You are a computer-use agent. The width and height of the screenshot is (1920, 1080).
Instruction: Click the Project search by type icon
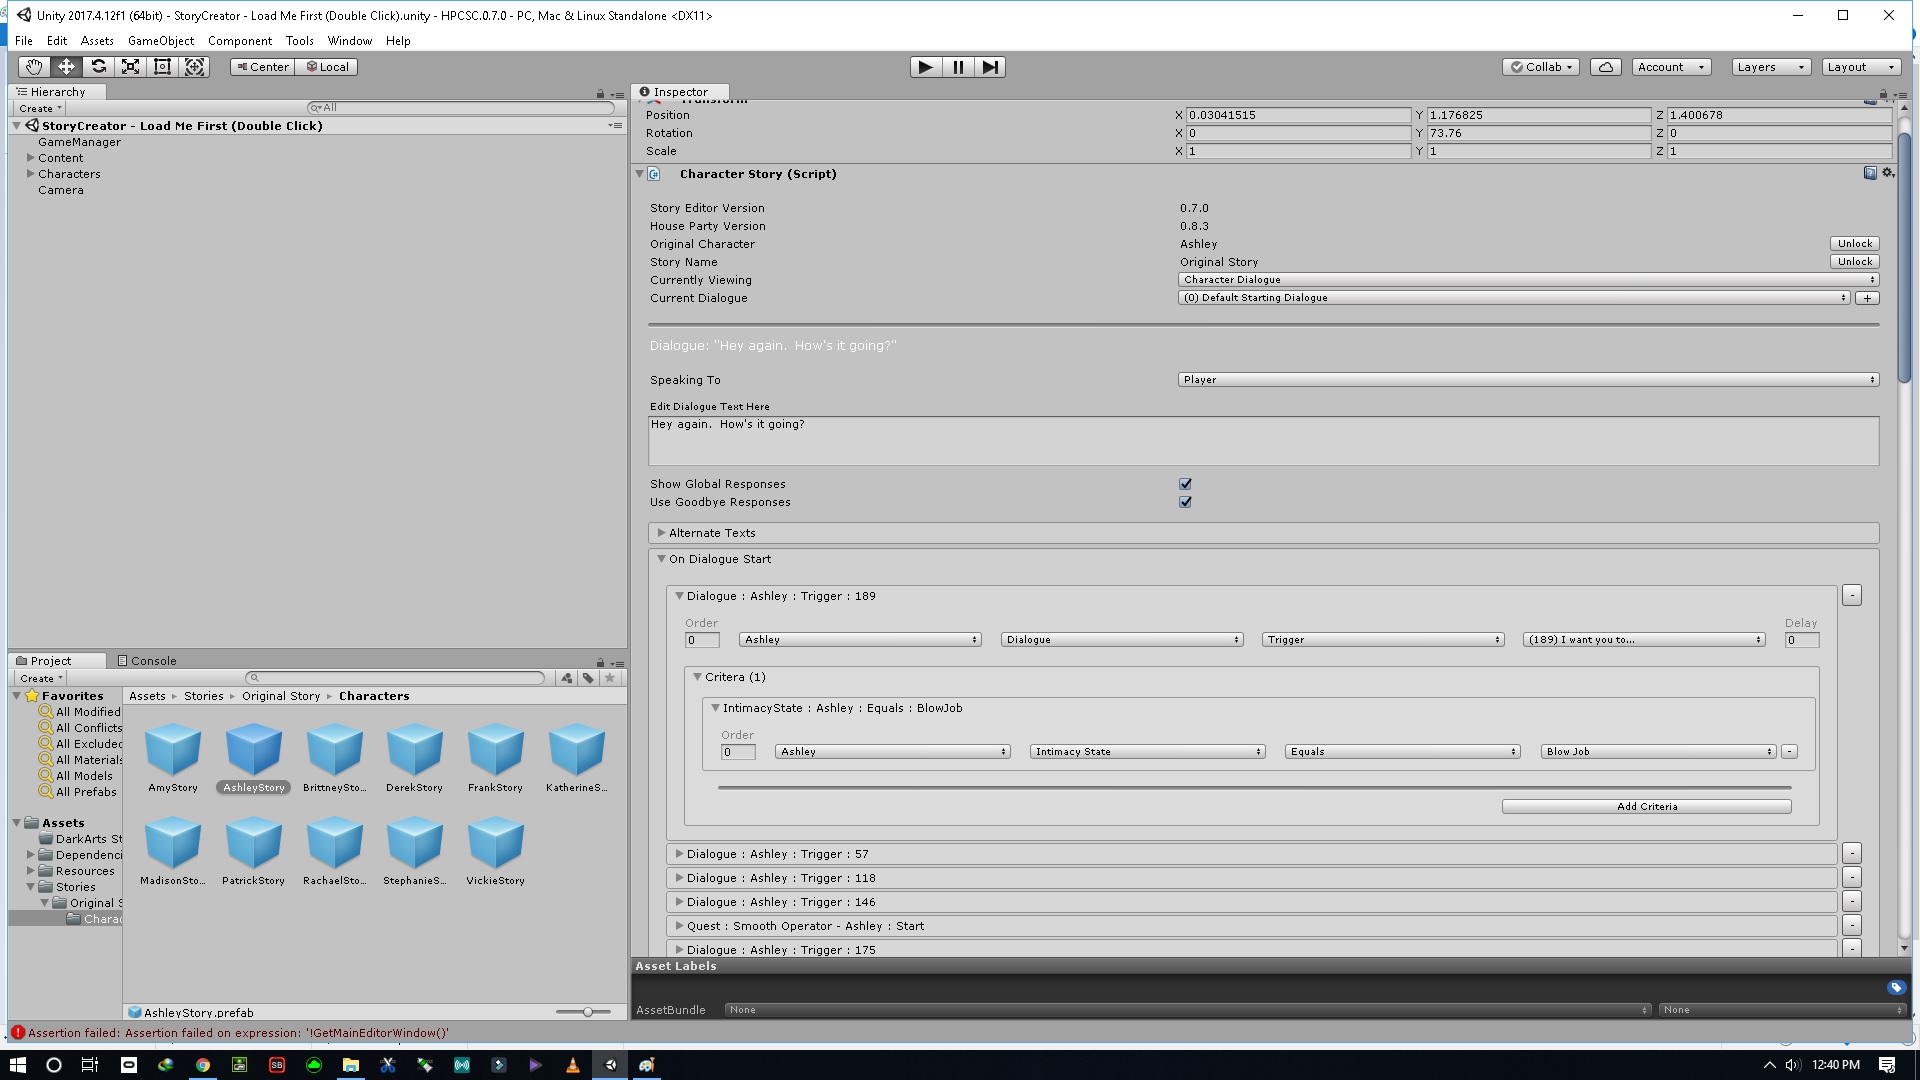[x=567, y=678]
